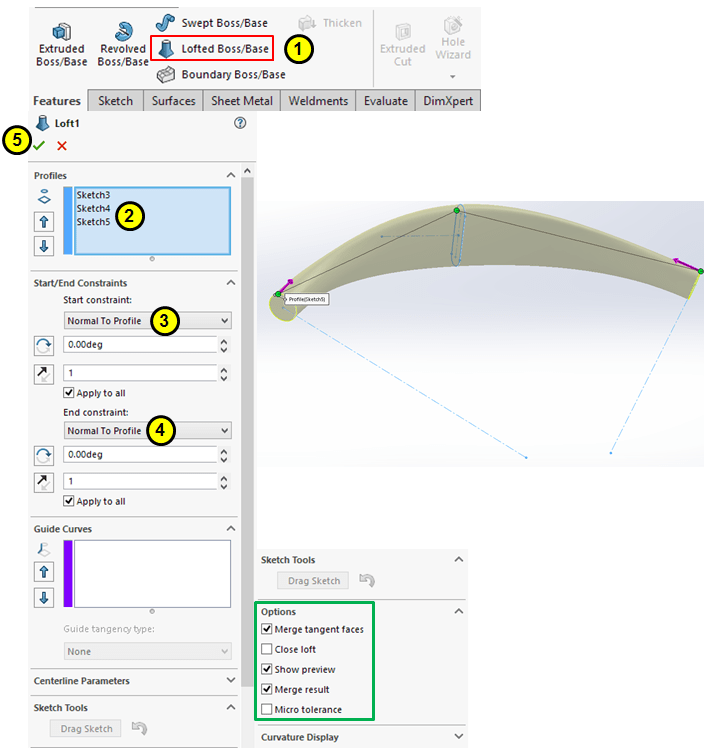This screenshot has height=752, width=708.
Task: Click the Extruded Boss/Base tool icon
Action: 61,32
